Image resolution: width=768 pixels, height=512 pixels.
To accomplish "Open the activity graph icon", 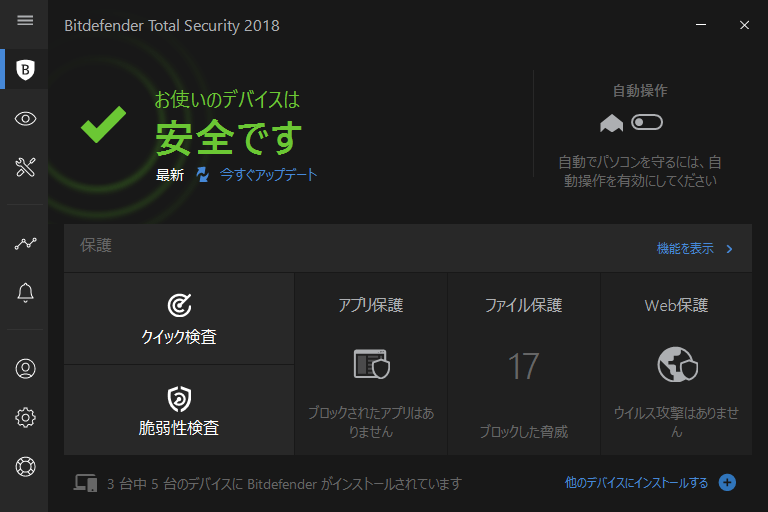I will 26,243.
